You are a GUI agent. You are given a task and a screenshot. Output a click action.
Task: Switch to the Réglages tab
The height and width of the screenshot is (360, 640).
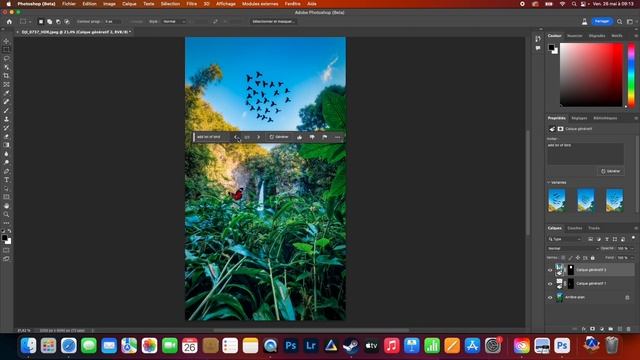coord(579,118)
